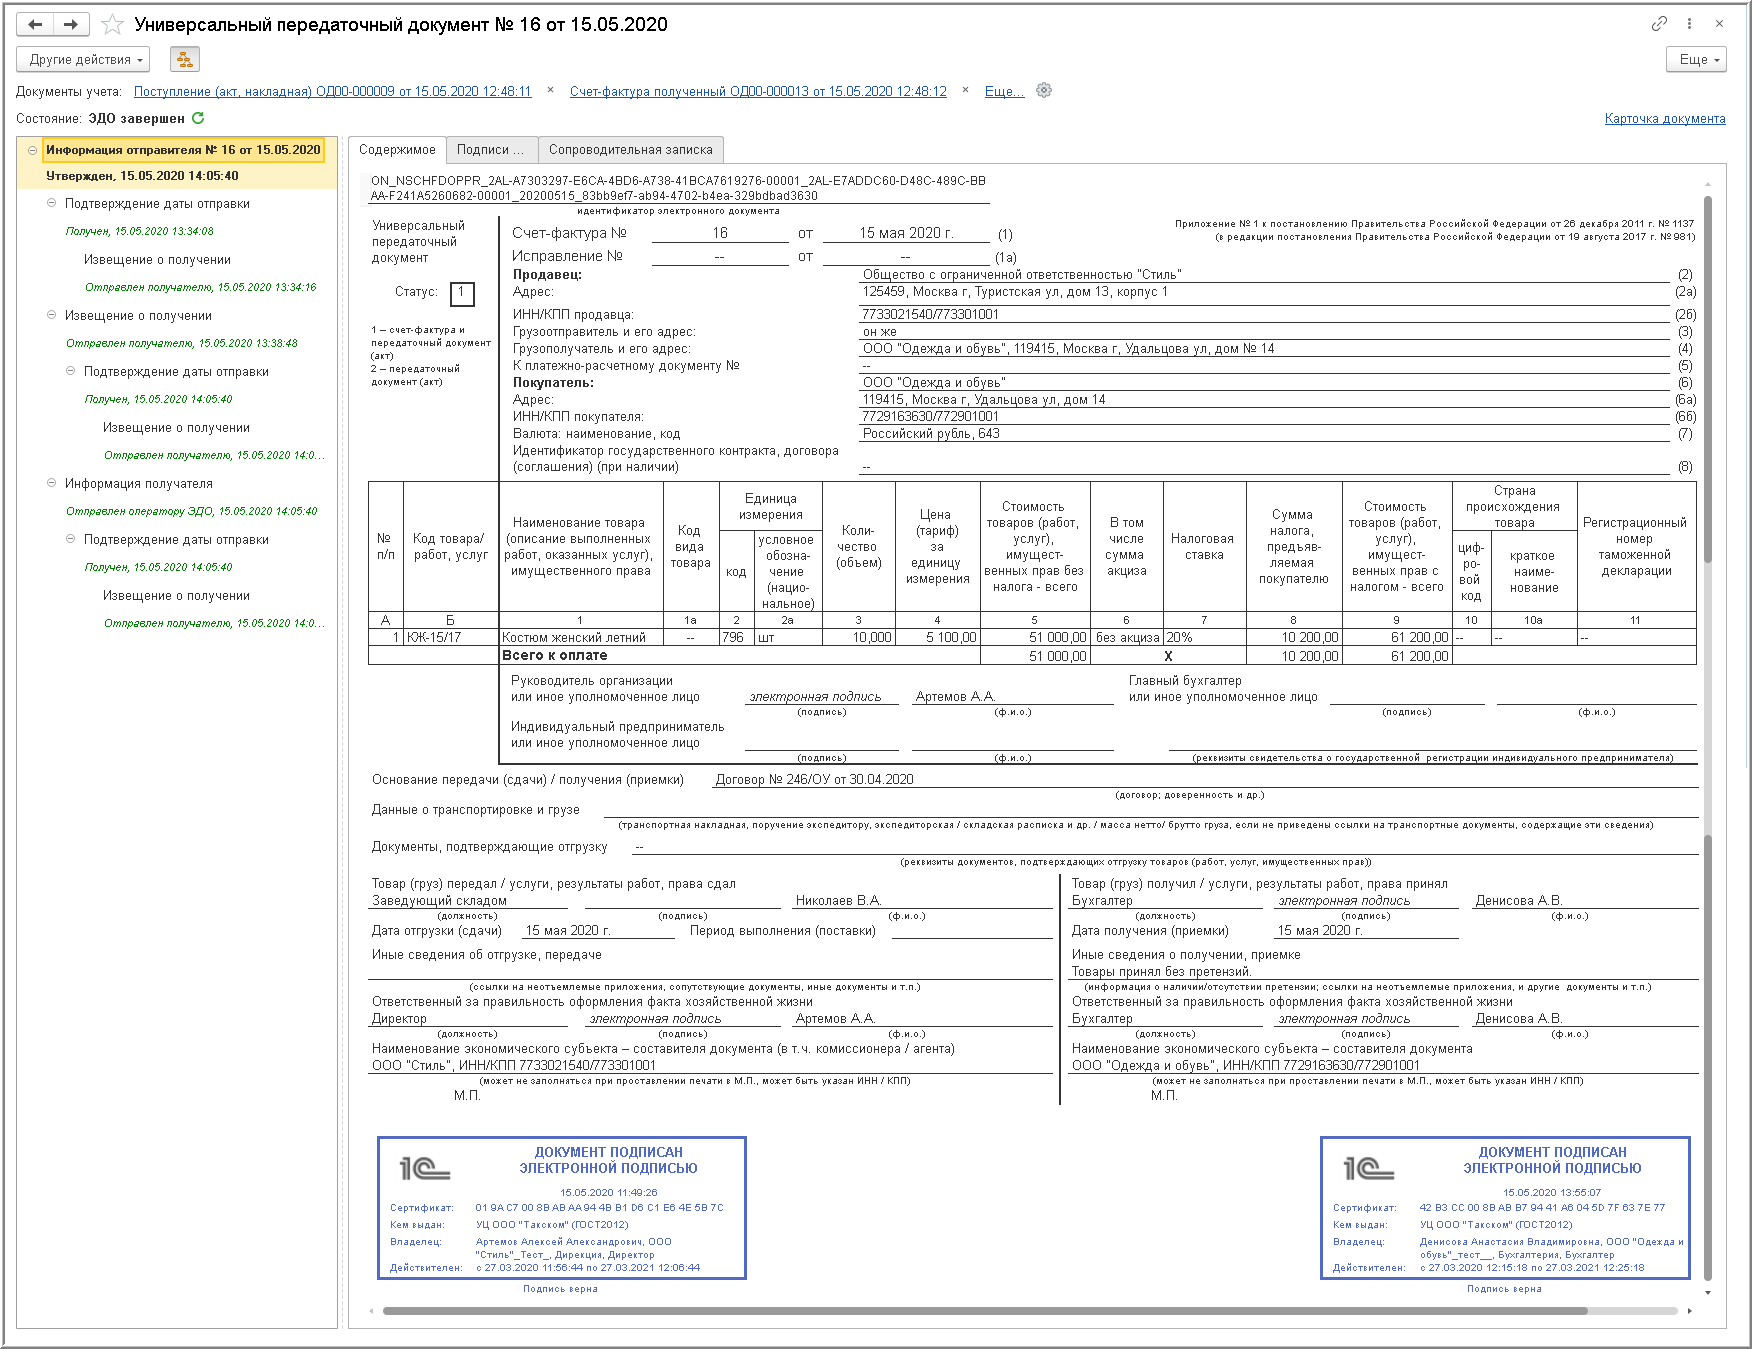Remove the Счет-фактура полученный link
This screenshot has width=1752, height=1349.
coord(965,90)
